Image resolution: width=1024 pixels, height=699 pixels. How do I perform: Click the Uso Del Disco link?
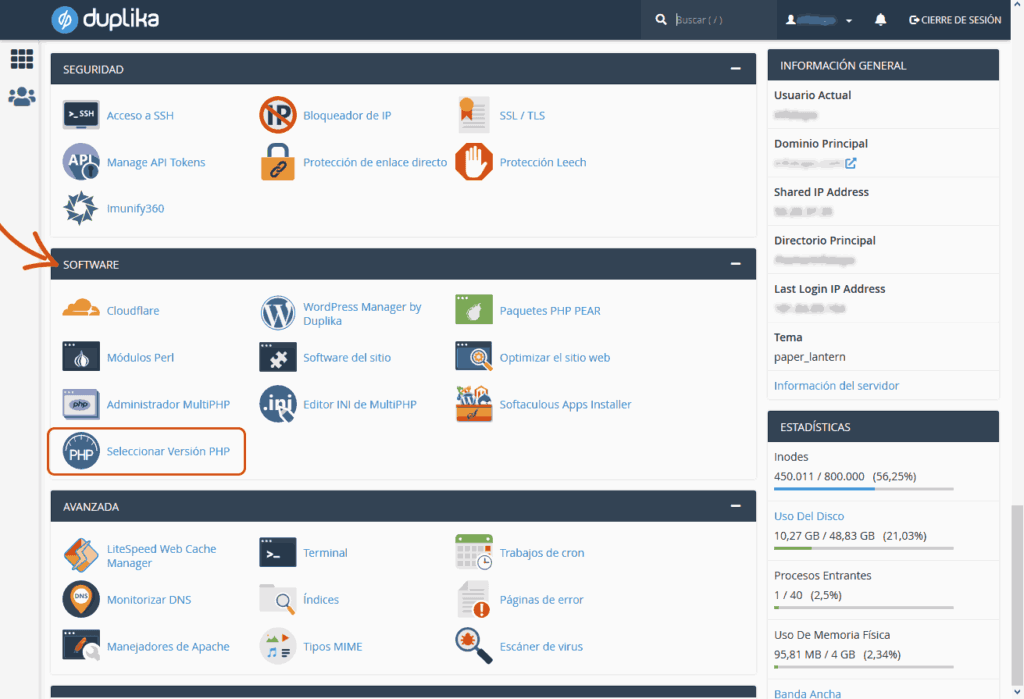[808, 516]
